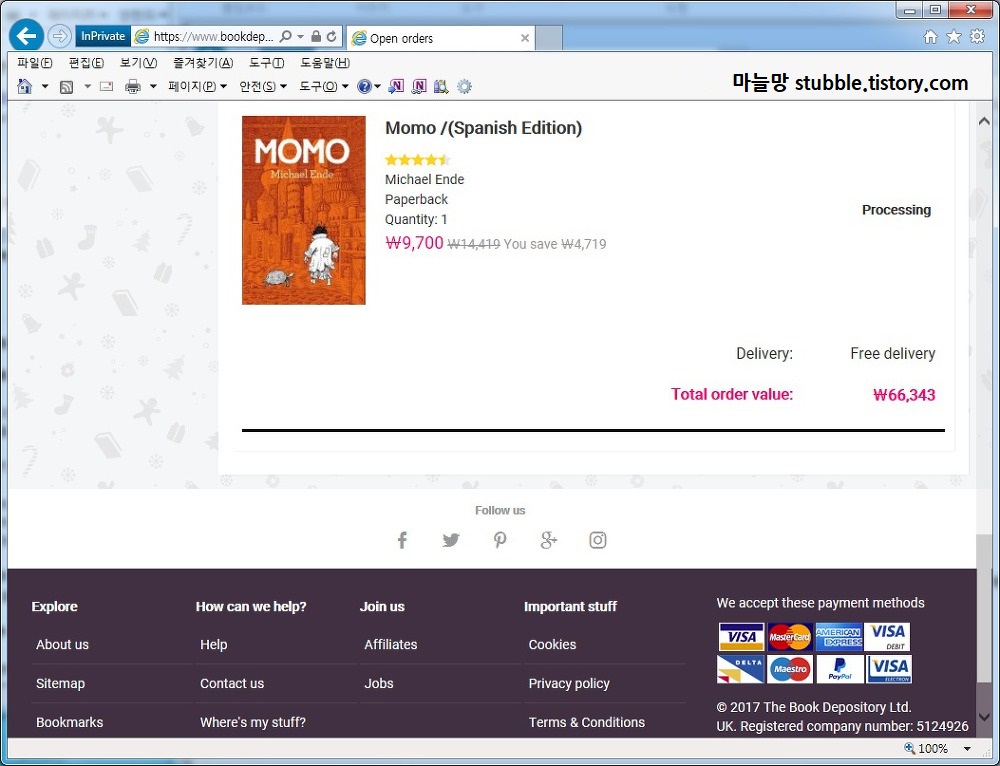
Task: Open Sitemap footer link
Action: [60, 683]
